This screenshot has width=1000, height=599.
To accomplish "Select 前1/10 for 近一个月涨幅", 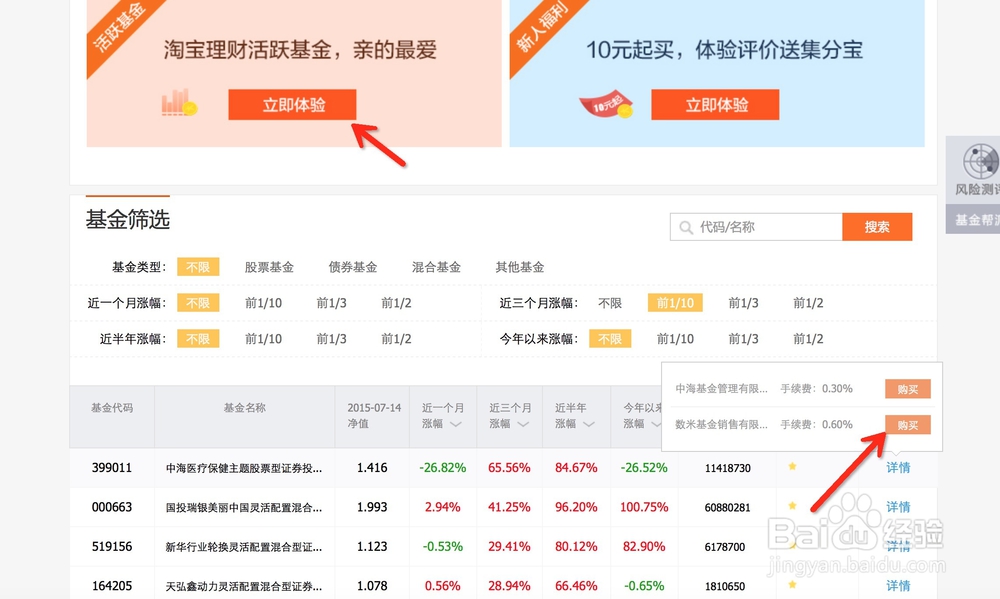I will click(263, 302).
